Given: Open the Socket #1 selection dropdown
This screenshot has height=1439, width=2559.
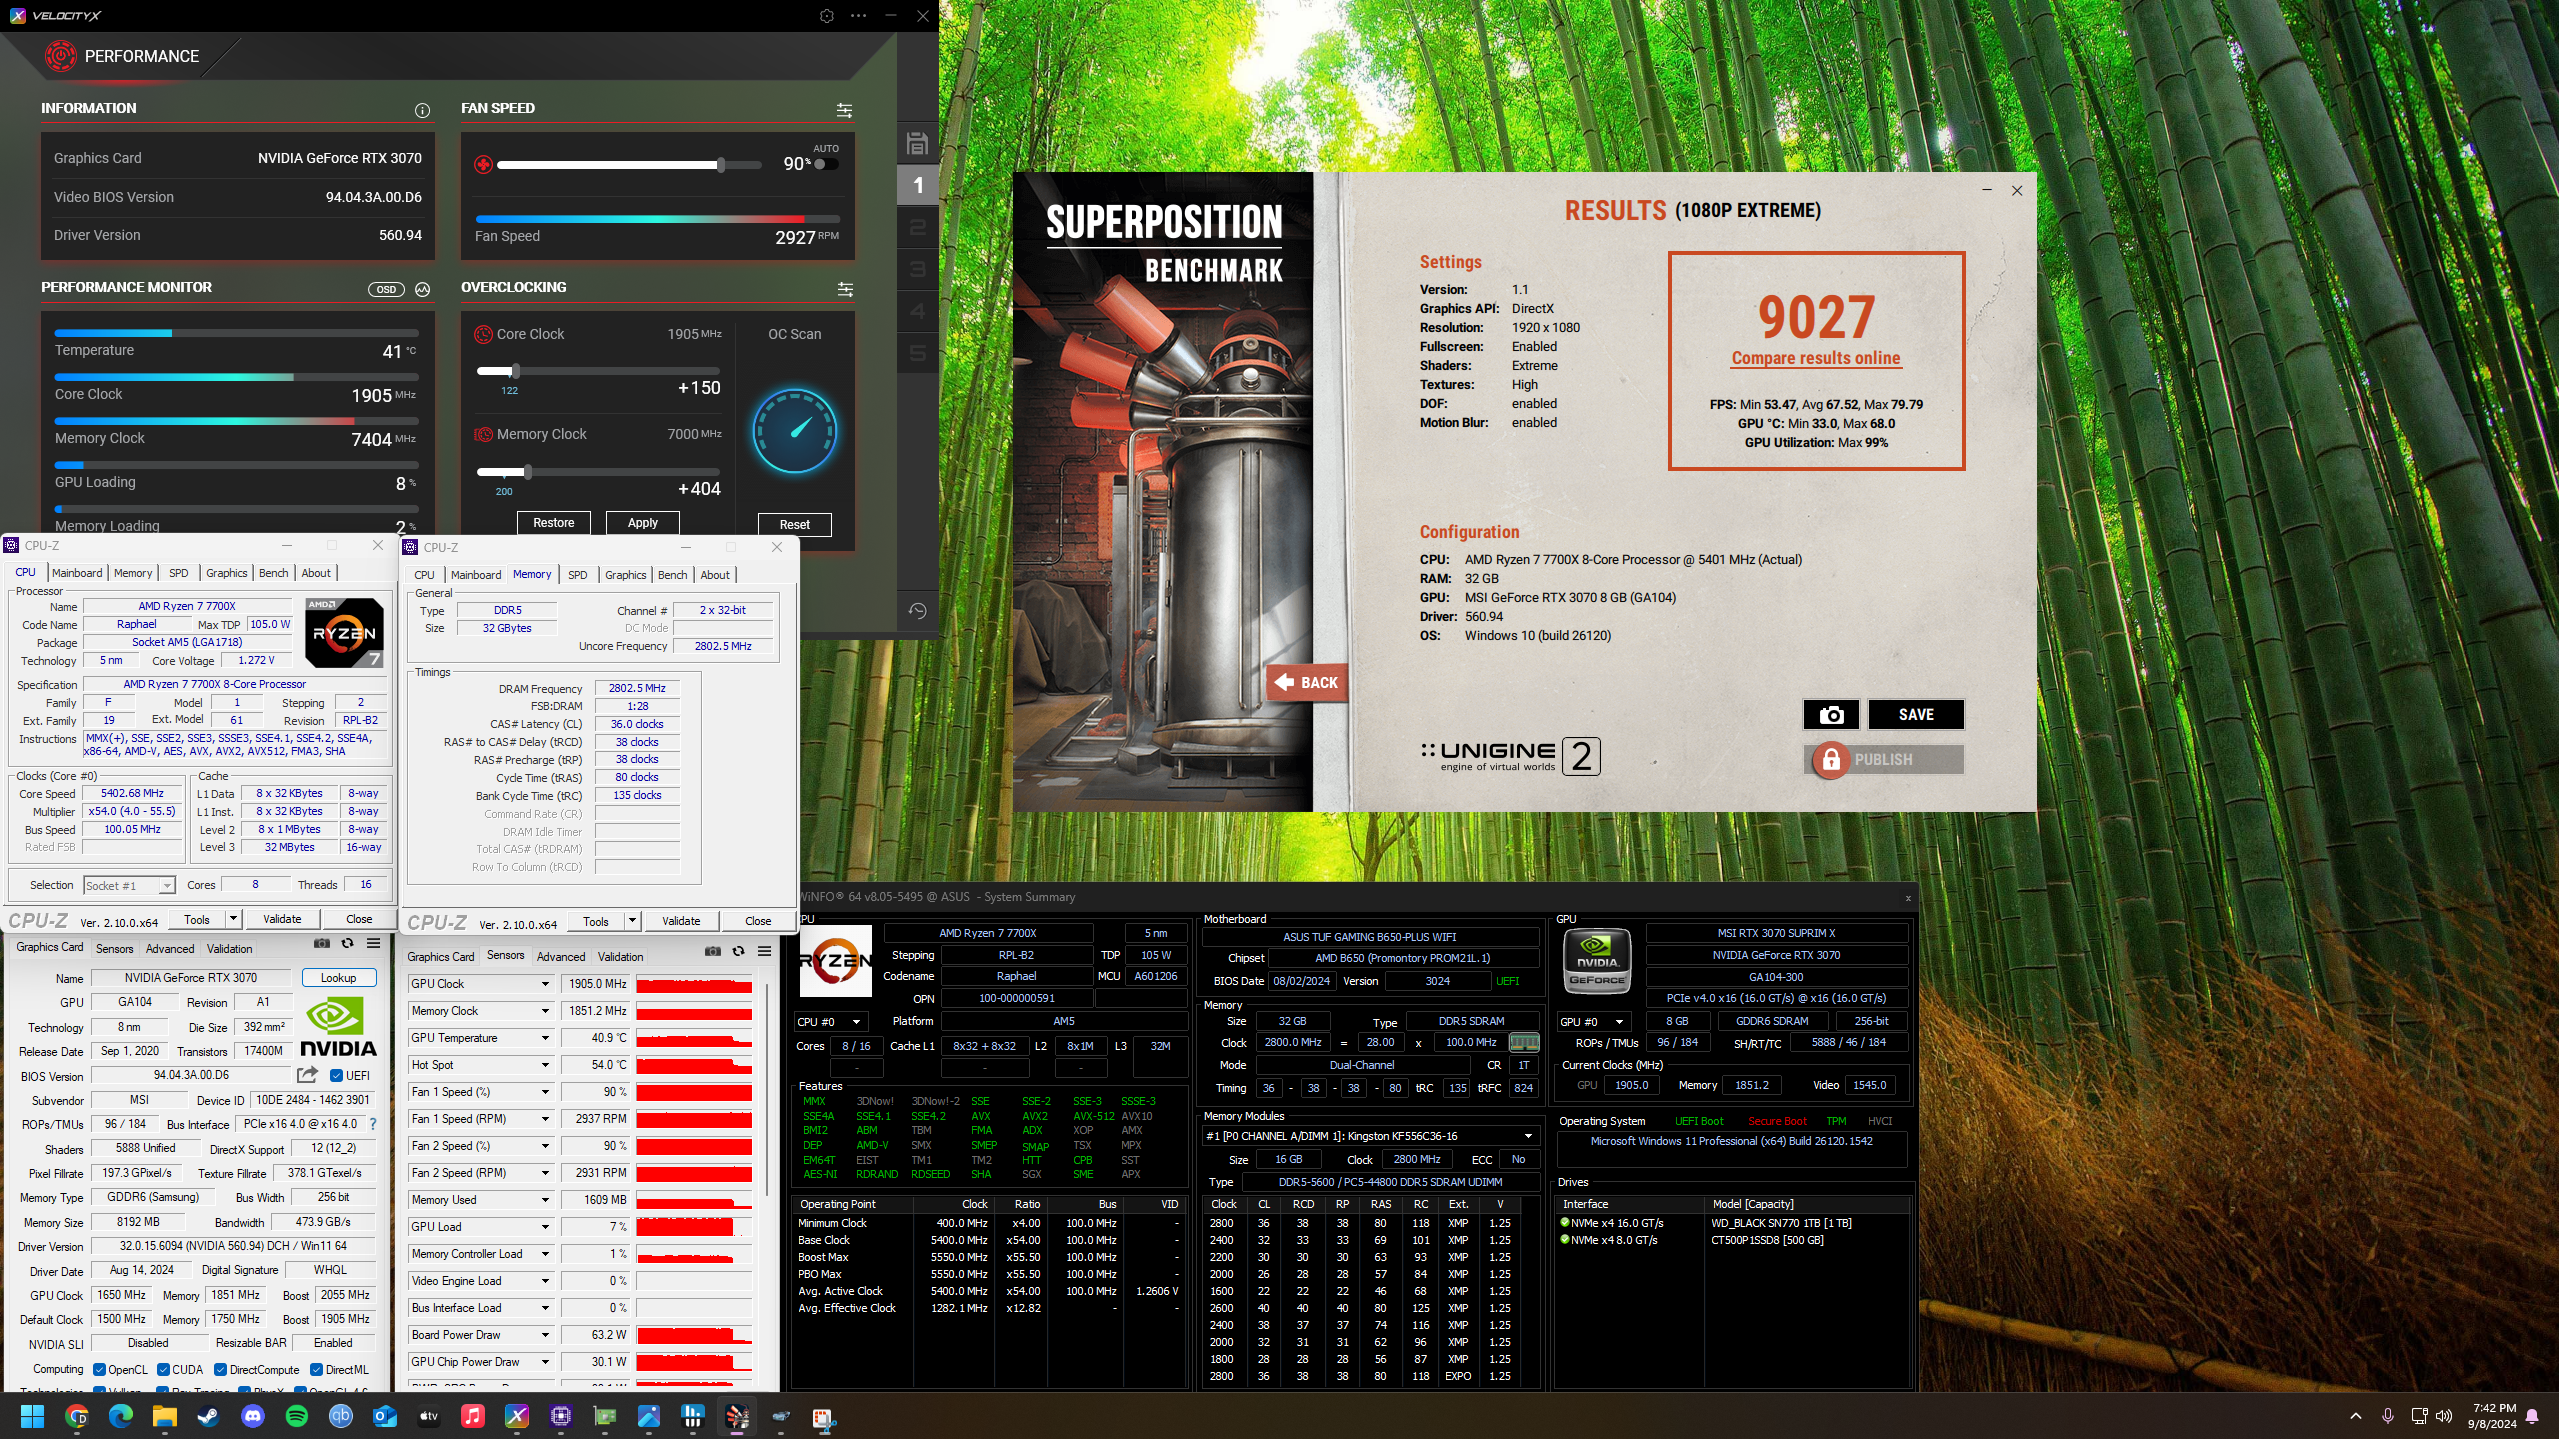Looking at the screenshot, I should (x=129, y=885).
